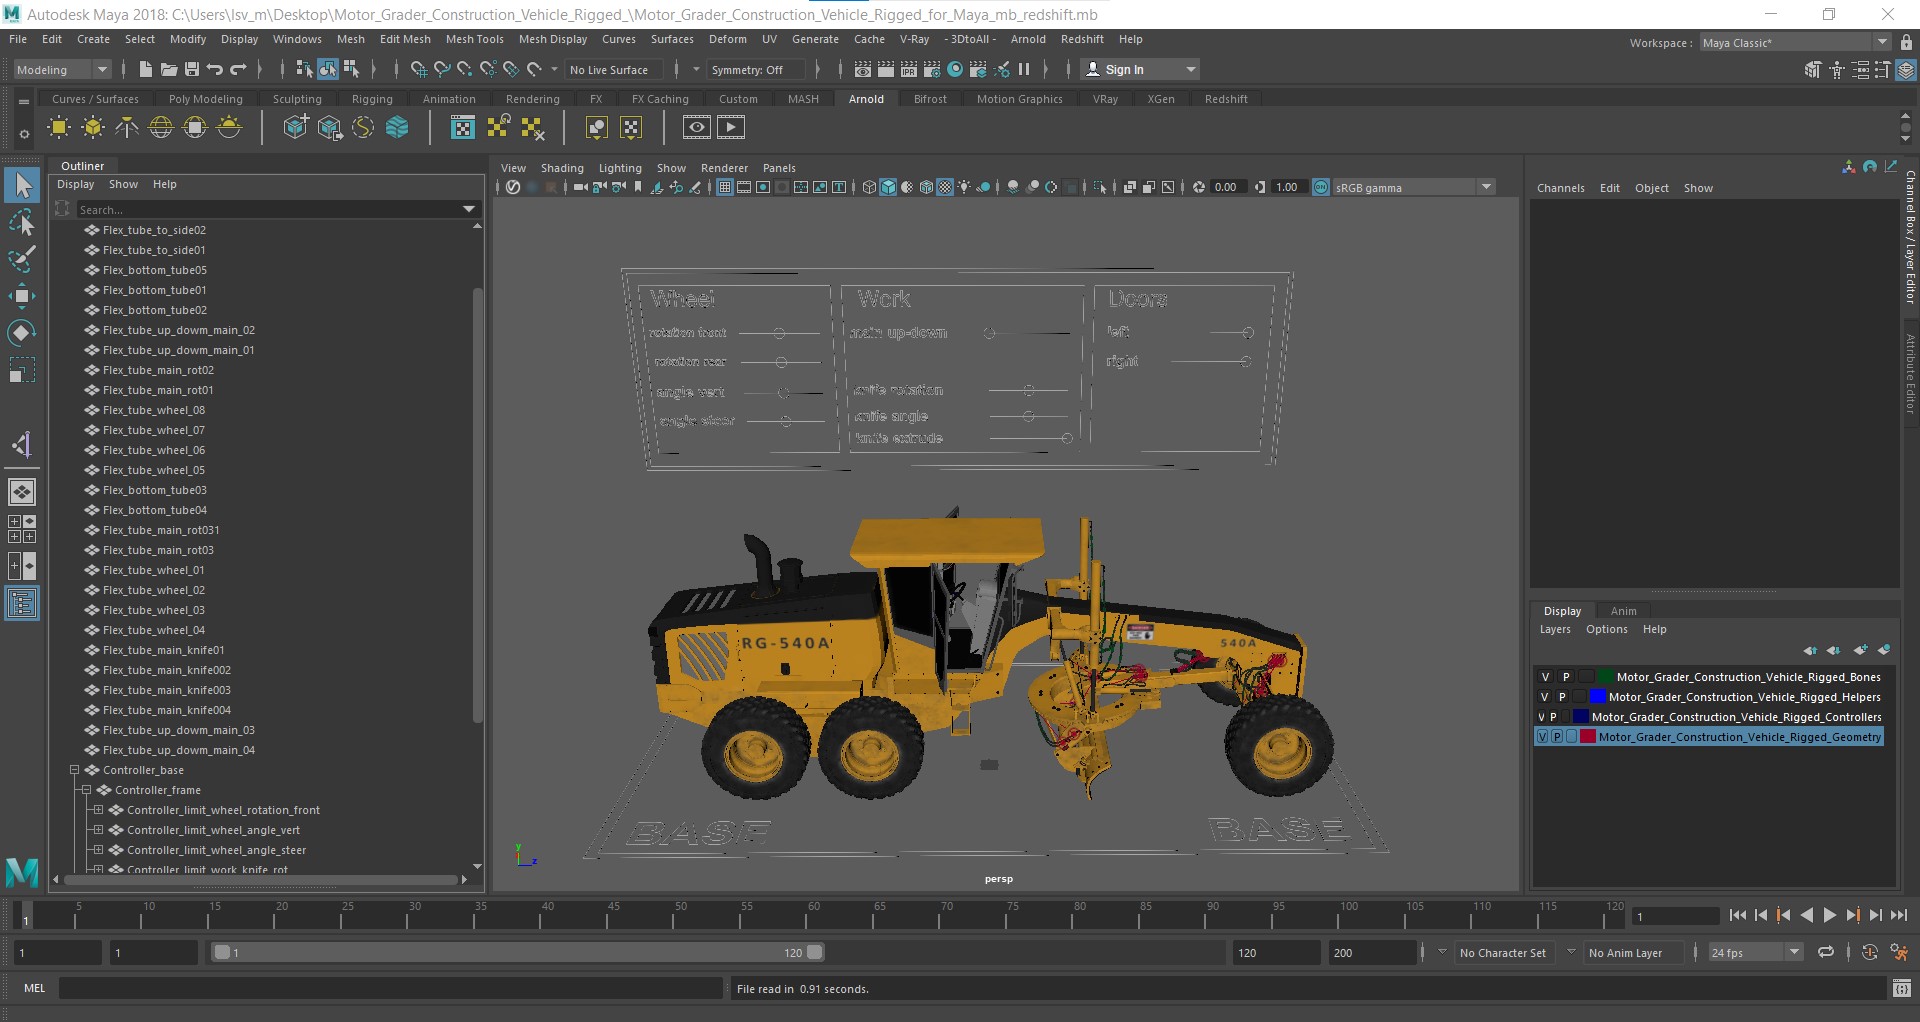This screenshot has width=1920, height=1022.
Task: Click the red Rigged_Geometry layer color swatch
Action: point(1587,737)
